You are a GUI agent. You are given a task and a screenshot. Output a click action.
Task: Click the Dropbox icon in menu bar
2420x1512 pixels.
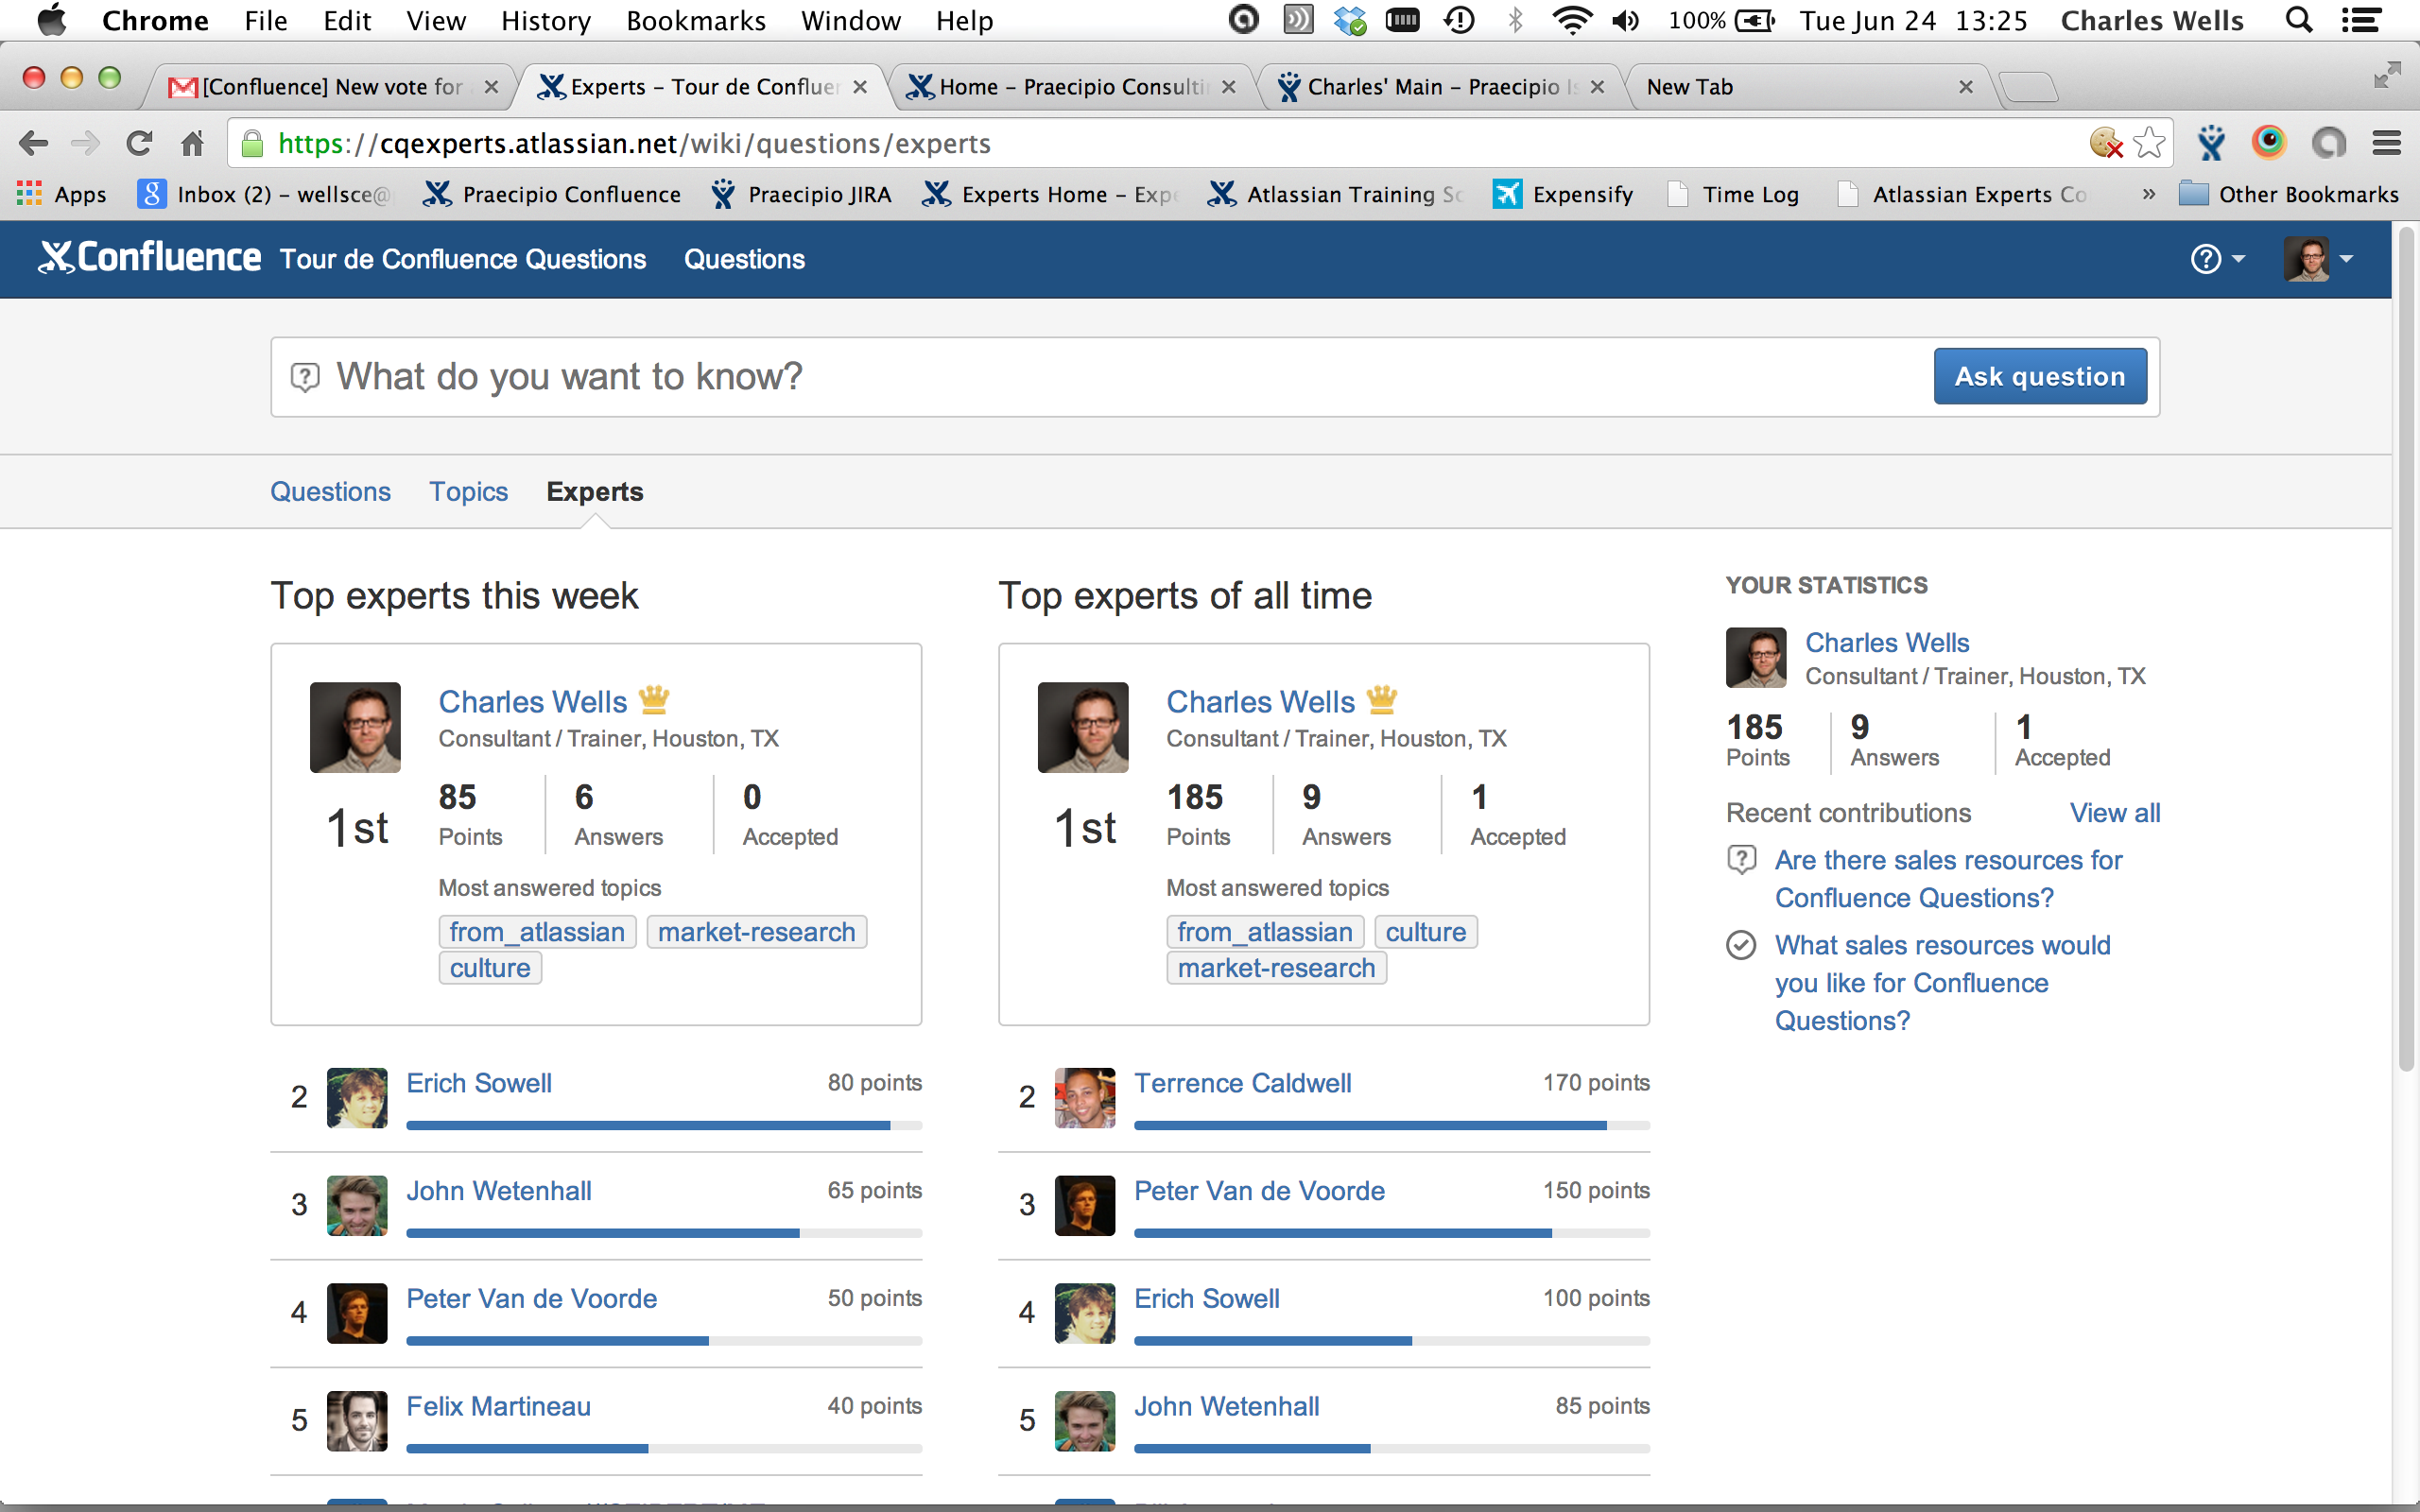[1350, 20]
